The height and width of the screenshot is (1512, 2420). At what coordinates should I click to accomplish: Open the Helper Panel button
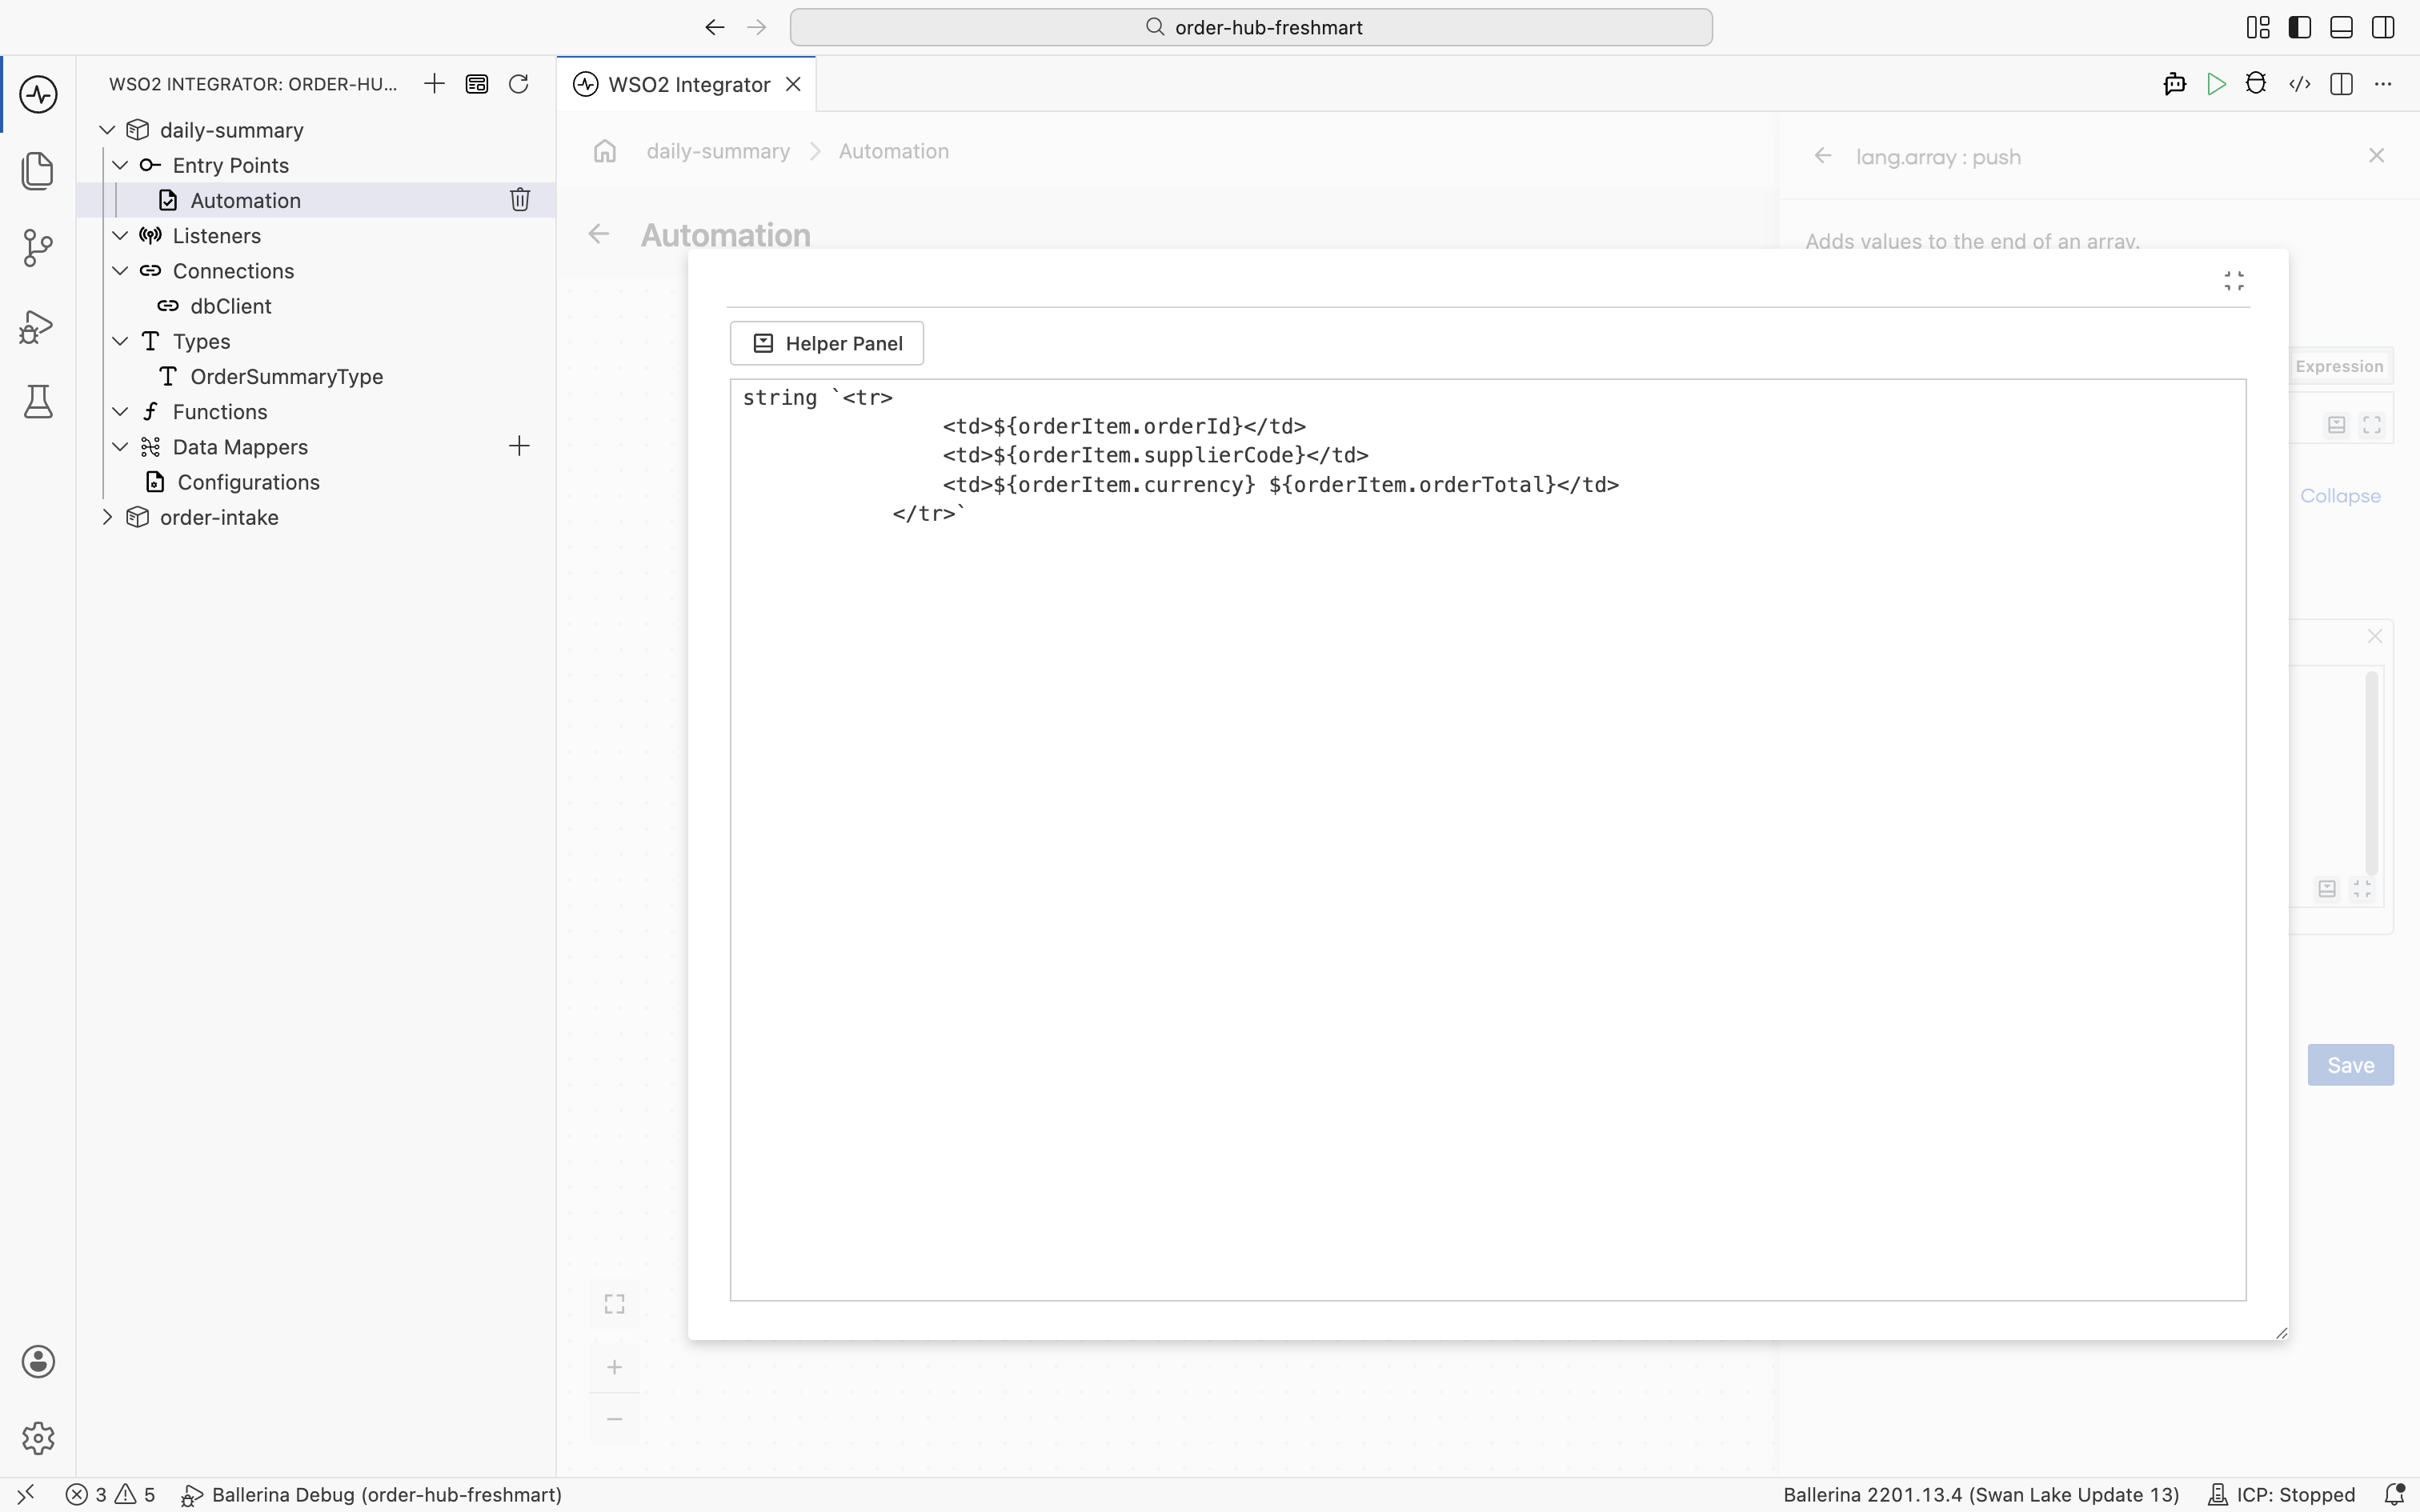click(827, 343)
